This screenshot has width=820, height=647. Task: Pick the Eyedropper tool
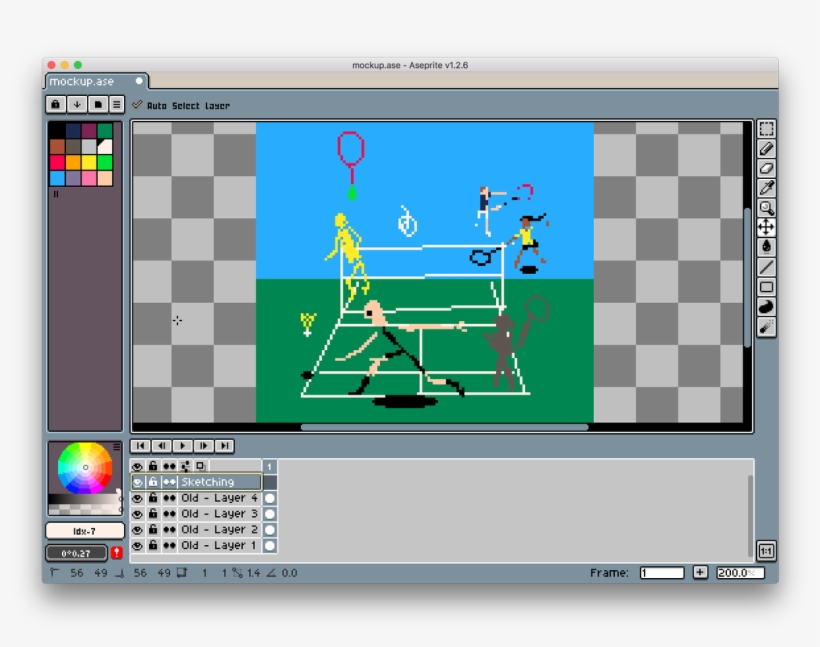click(x=766, y=188)
